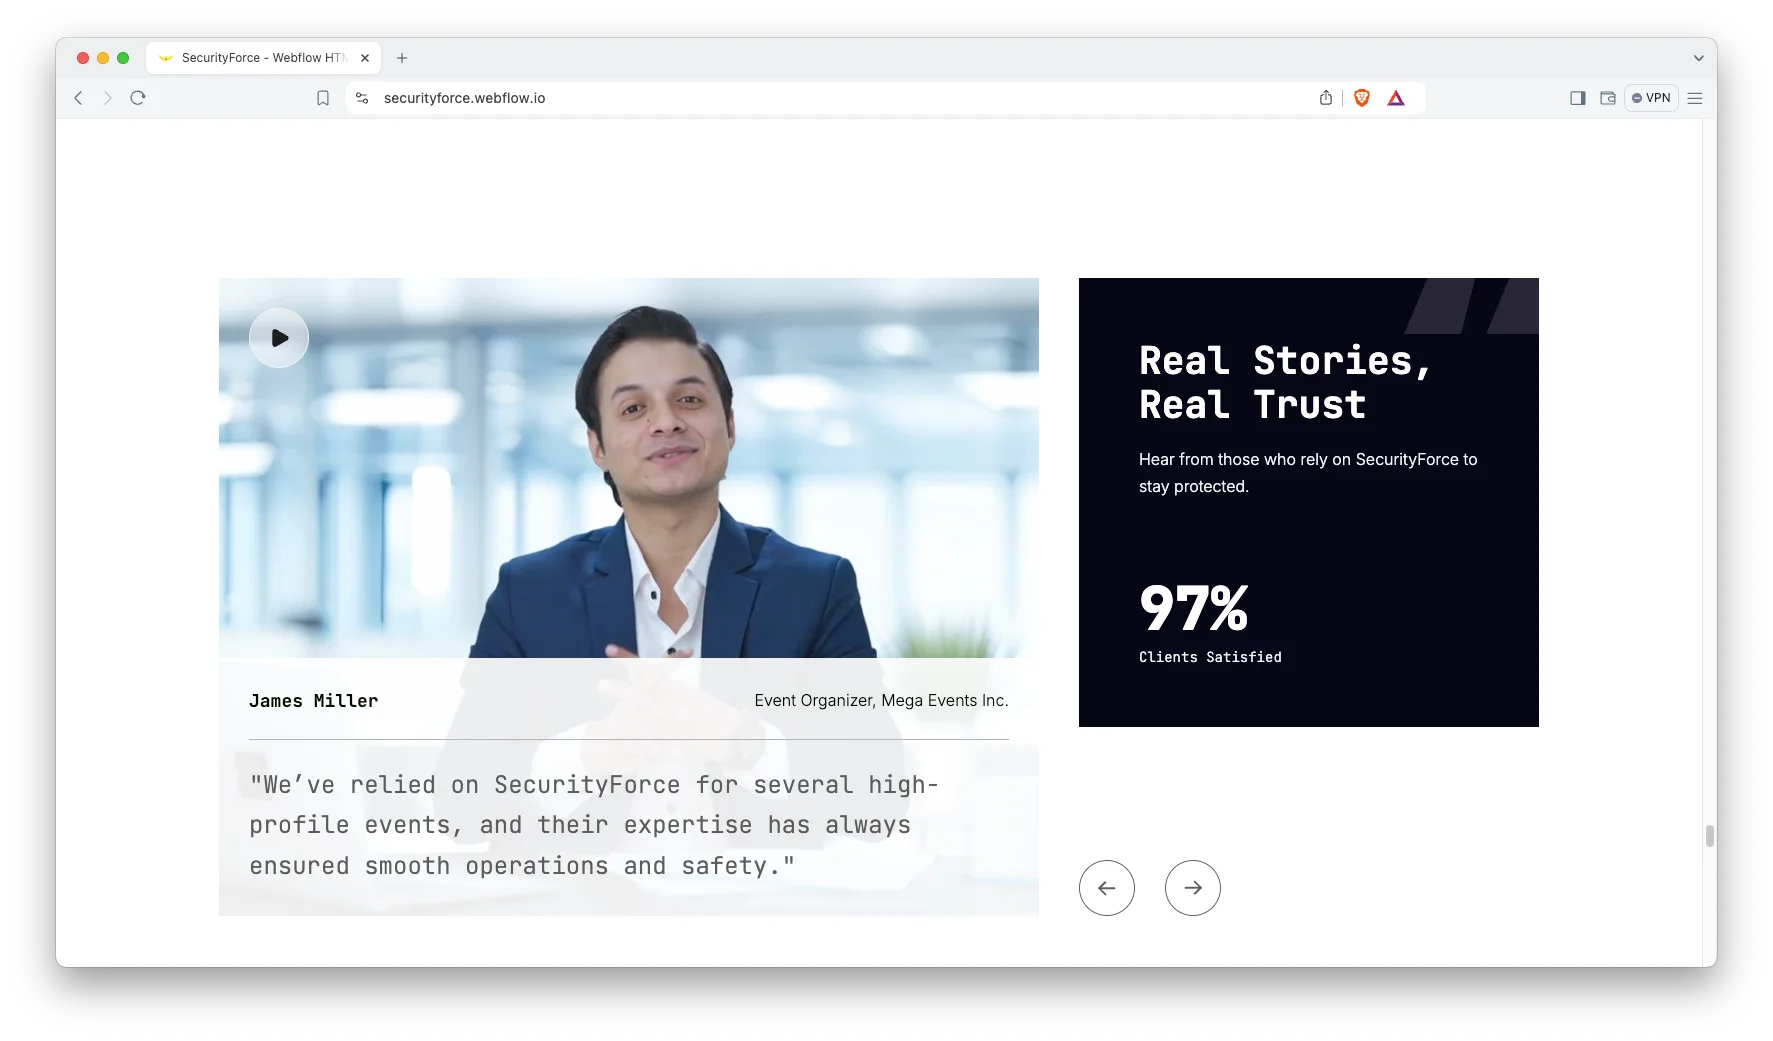Open a new browser tab
The image size is (1773, 1041).
[402, 58]
